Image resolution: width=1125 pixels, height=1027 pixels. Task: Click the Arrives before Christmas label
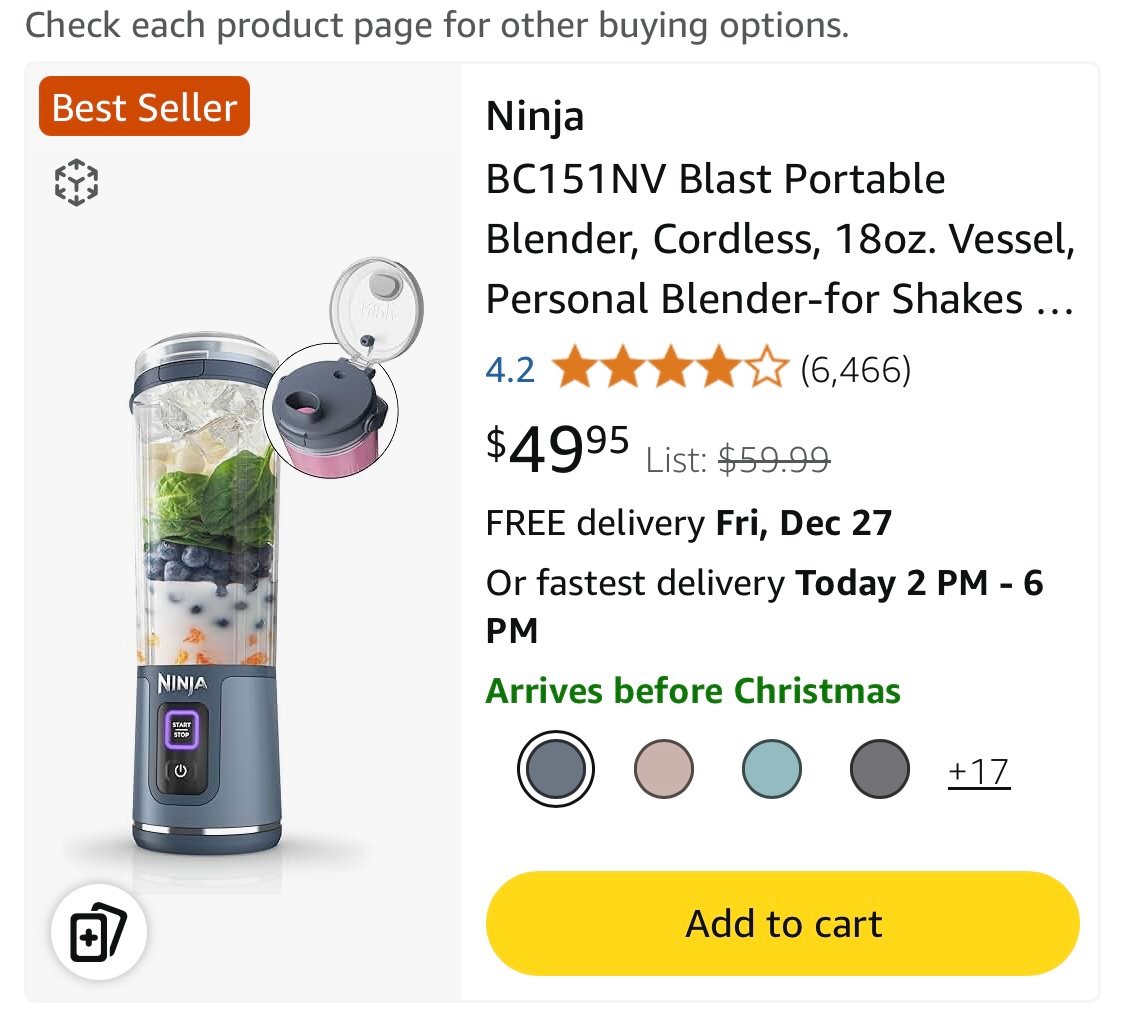tap(693, 690)
